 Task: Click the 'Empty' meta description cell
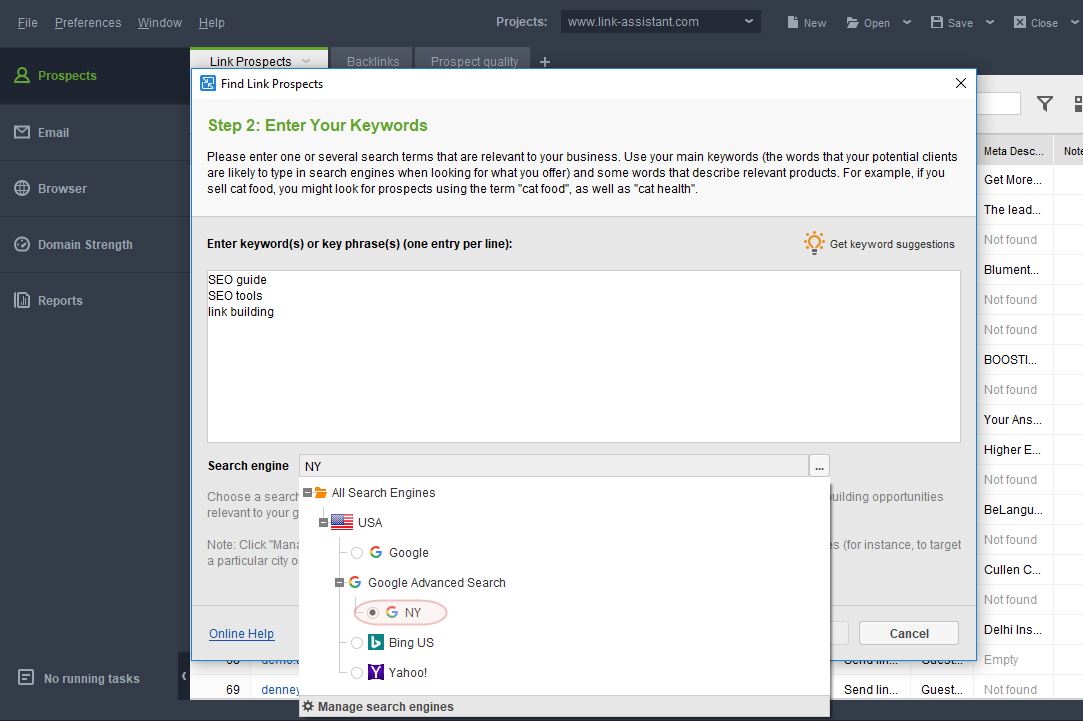[x=1014, y=660]
